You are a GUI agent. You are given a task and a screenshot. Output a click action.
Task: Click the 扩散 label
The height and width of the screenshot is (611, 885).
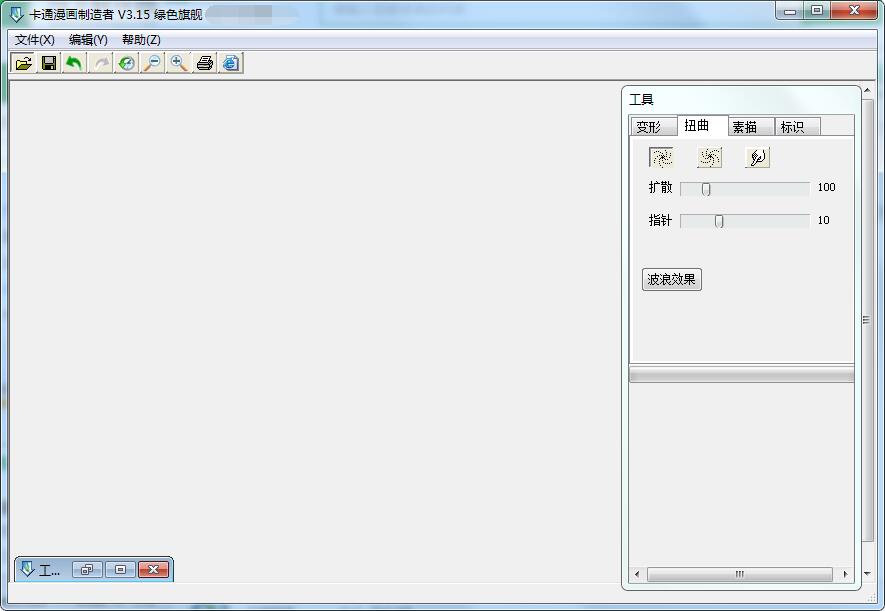(660, 187)
